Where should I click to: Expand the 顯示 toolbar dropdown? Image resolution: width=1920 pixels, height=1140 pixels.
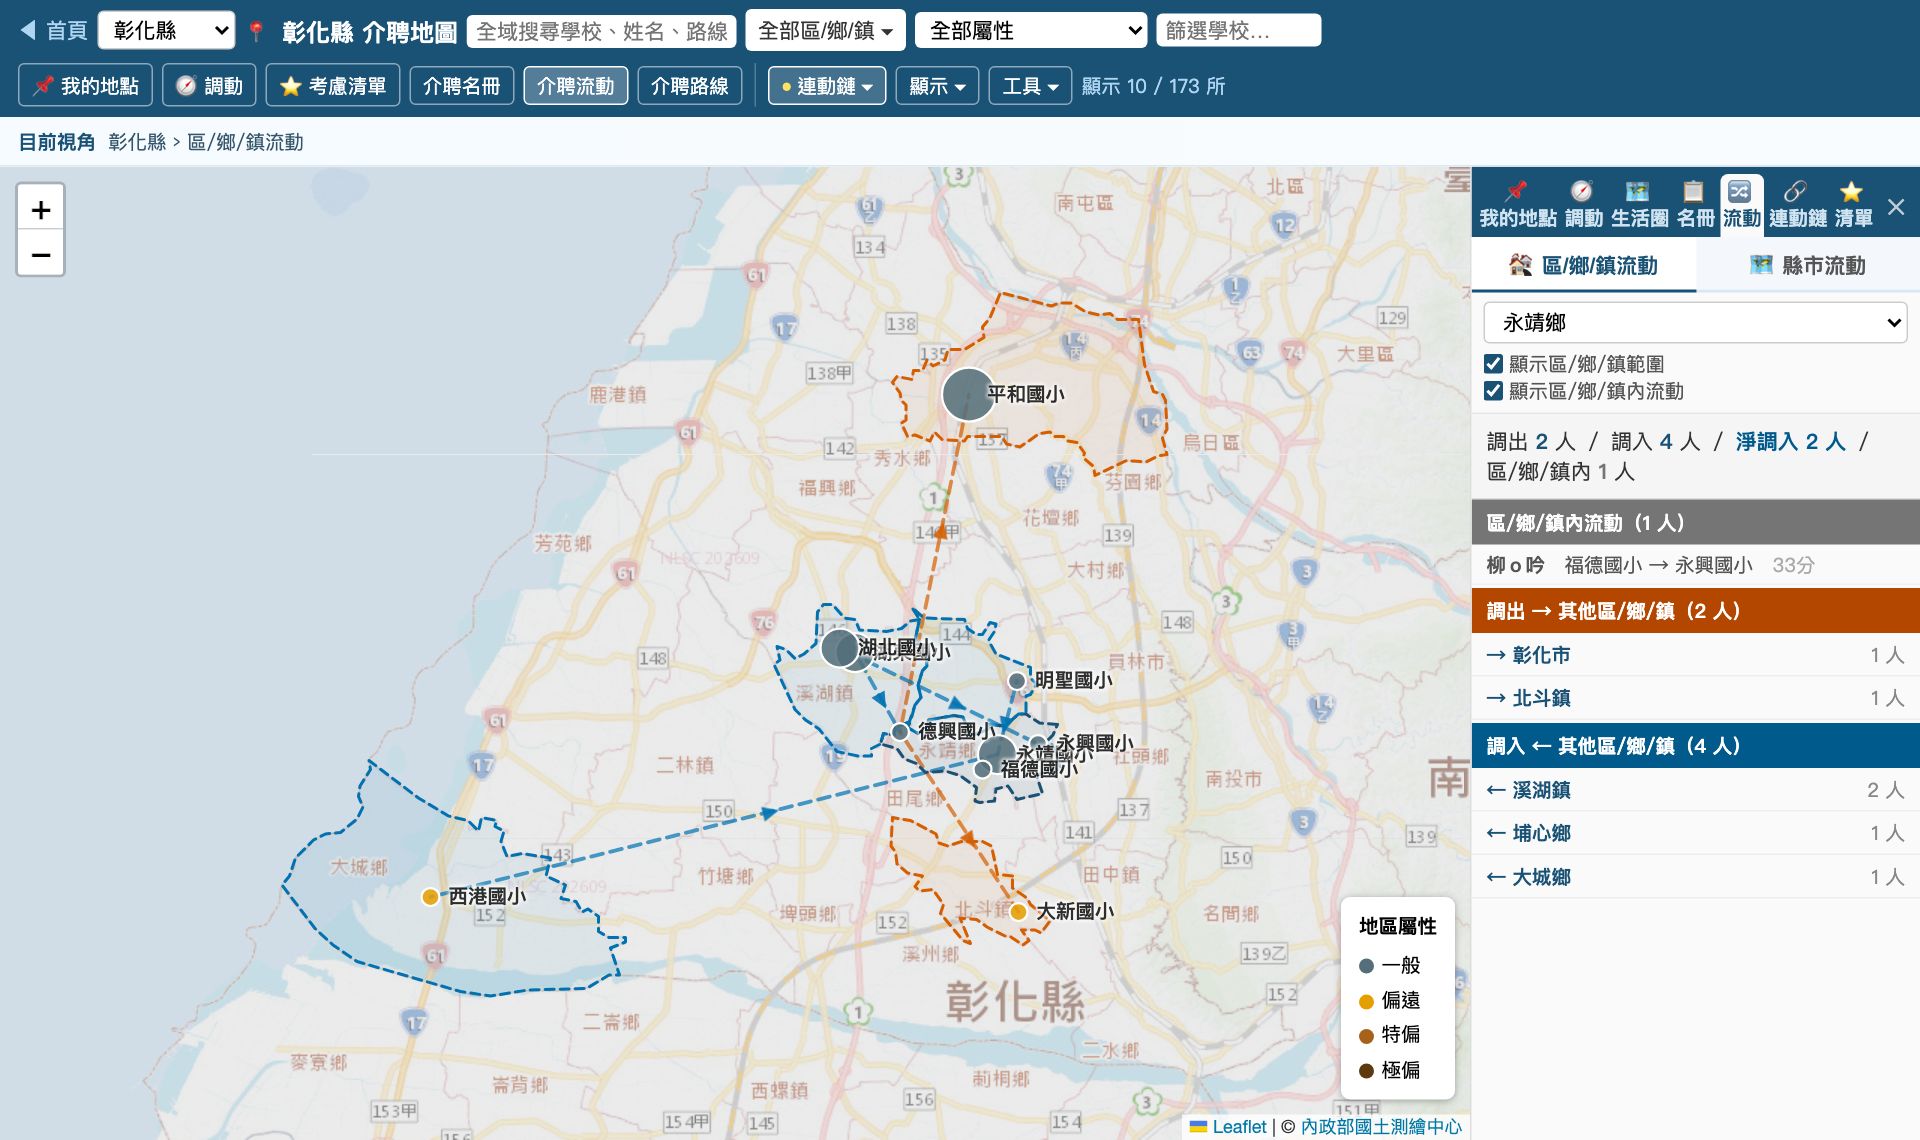[937, 86]
